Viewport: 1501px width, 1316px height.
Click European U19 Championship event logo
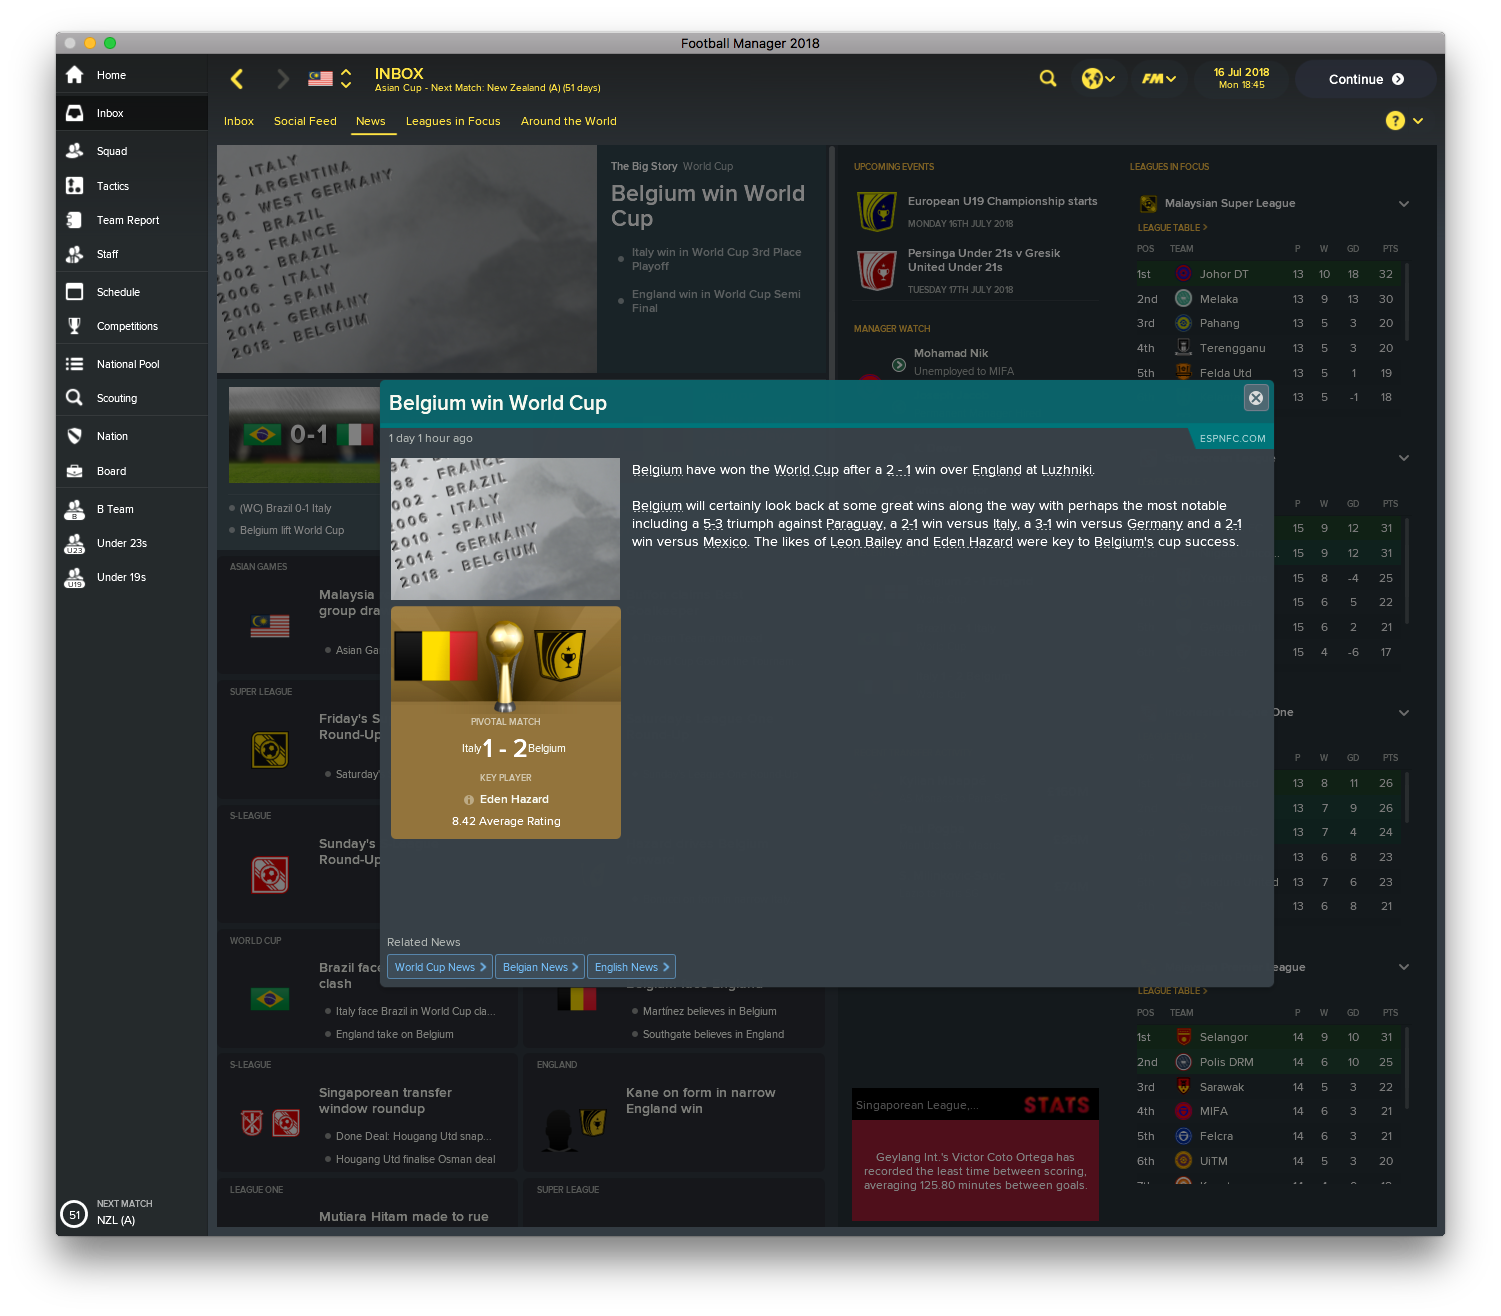[877, 212]
